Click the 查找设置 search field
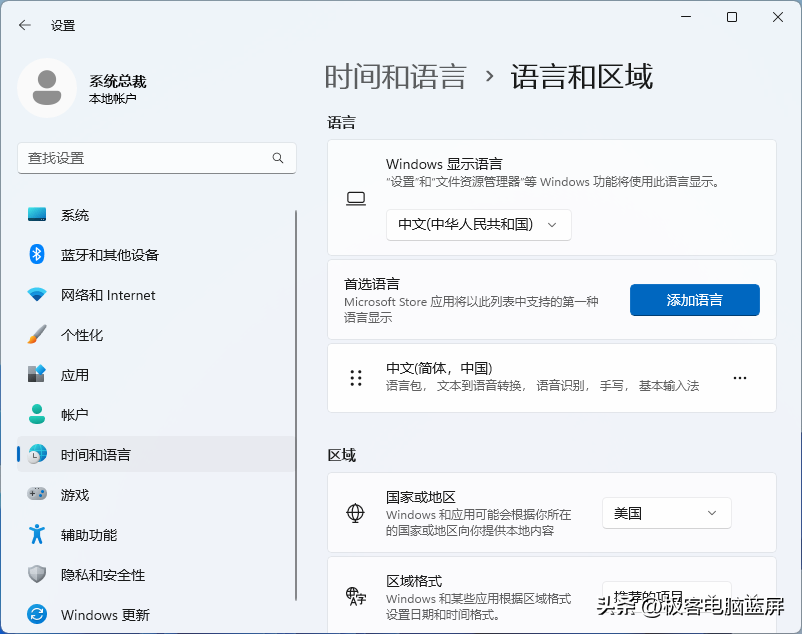This screenshot has width=802, height=634. 157,158
